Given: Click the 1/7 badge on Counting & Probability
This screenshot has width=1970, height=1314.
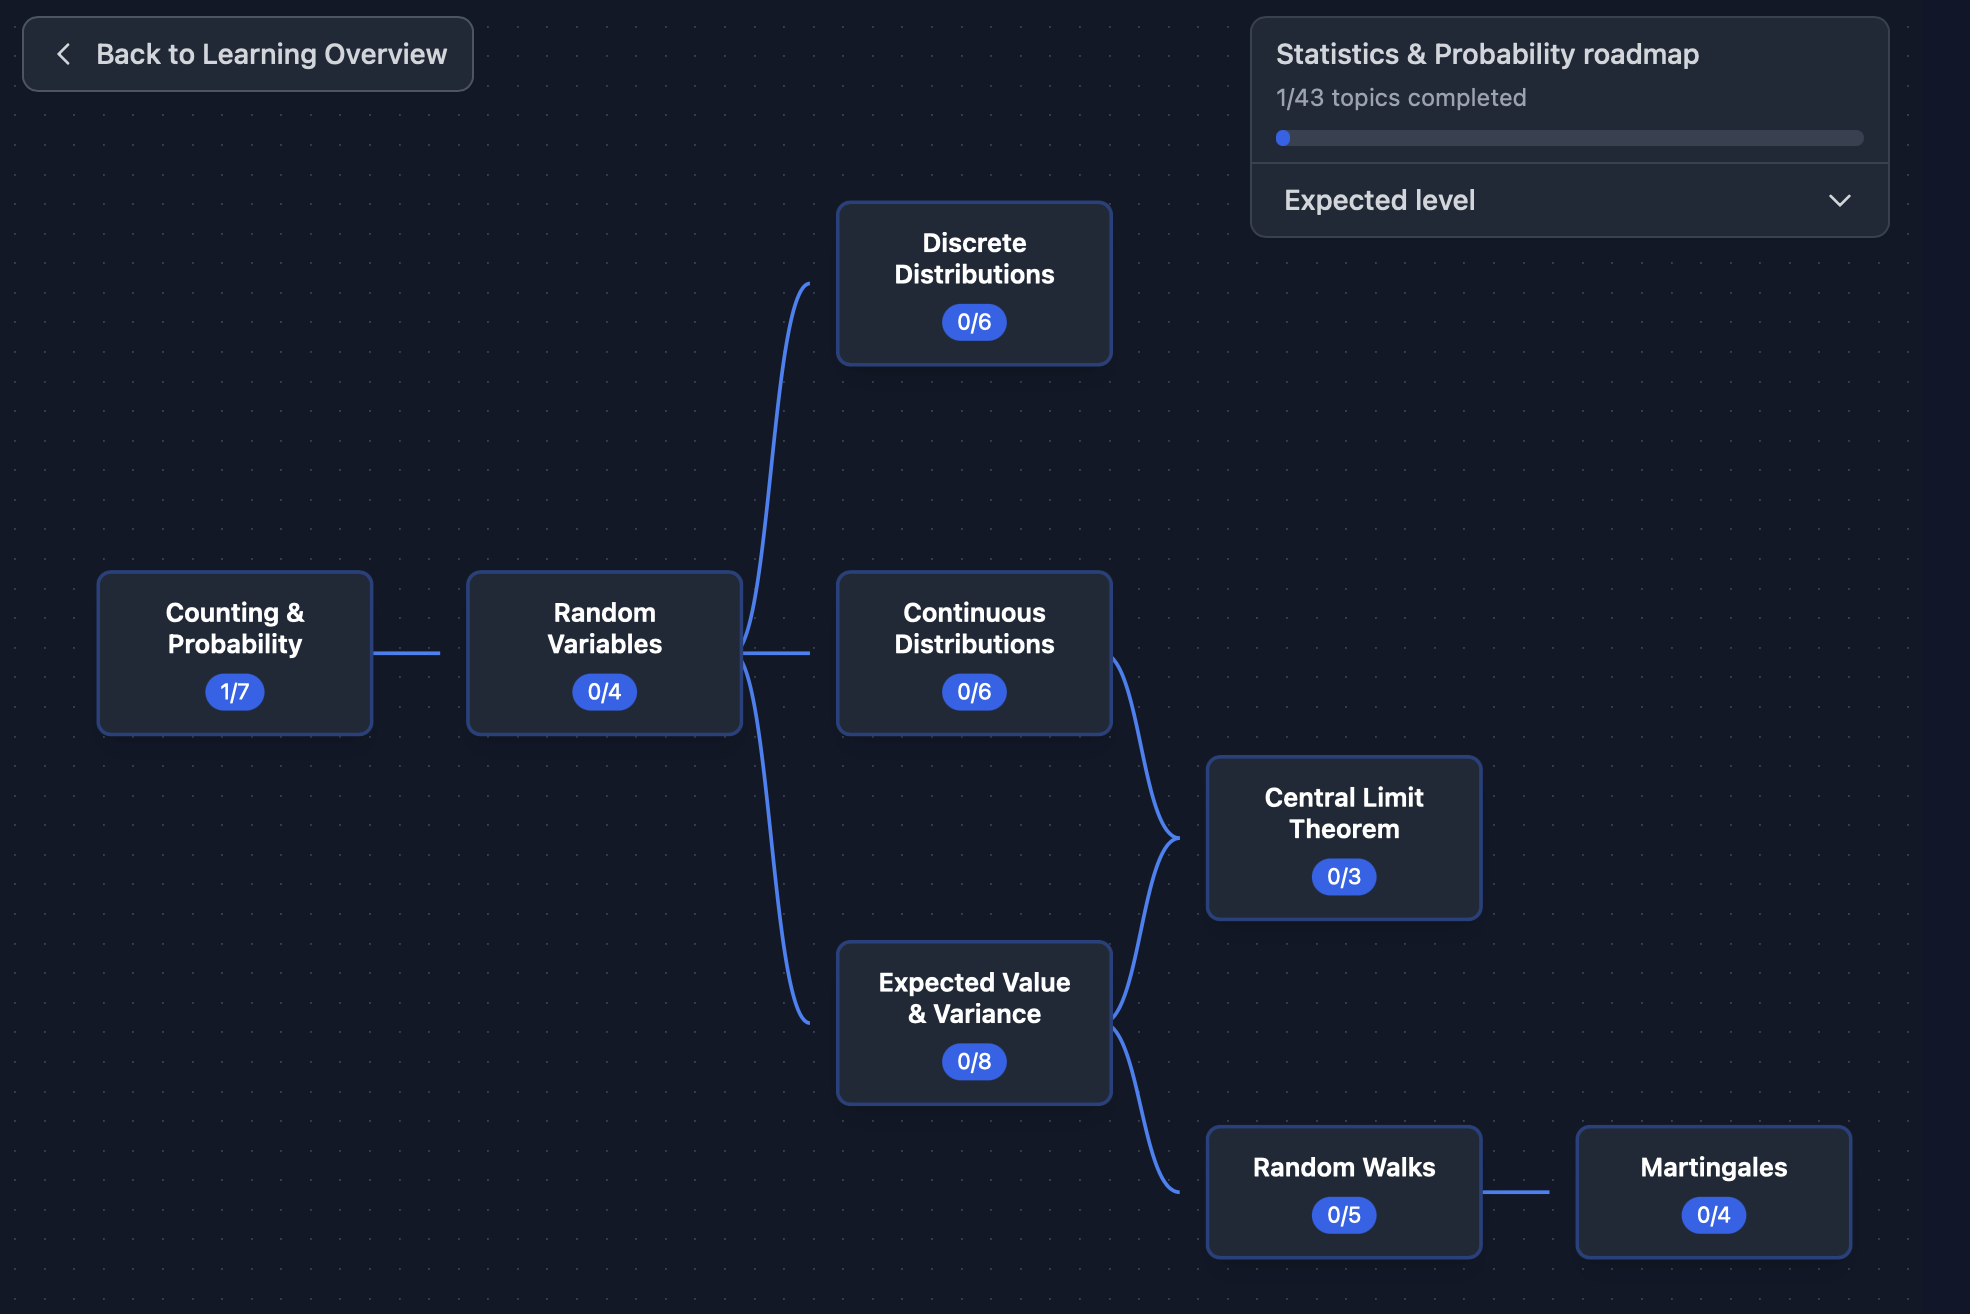Looking at the screenshot, I should (x=235, y=692).
